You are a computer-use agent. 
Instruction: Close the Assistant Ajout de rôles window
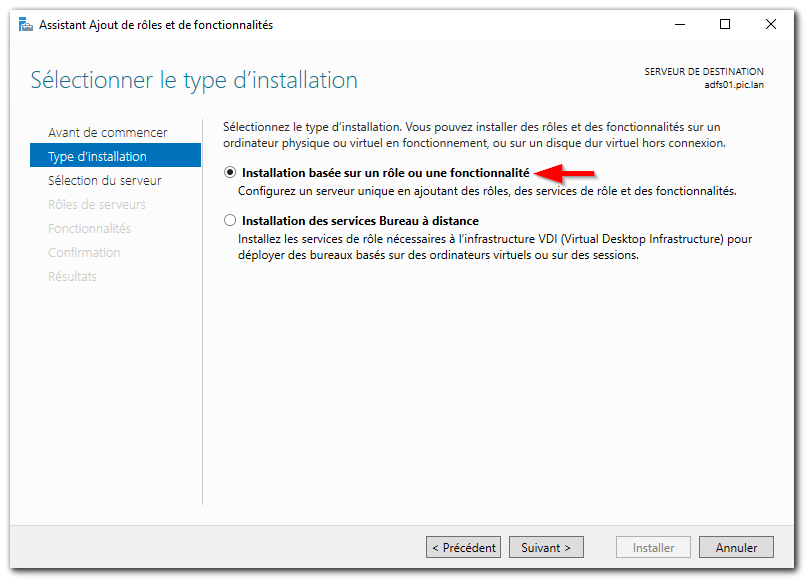coord(770,23)
